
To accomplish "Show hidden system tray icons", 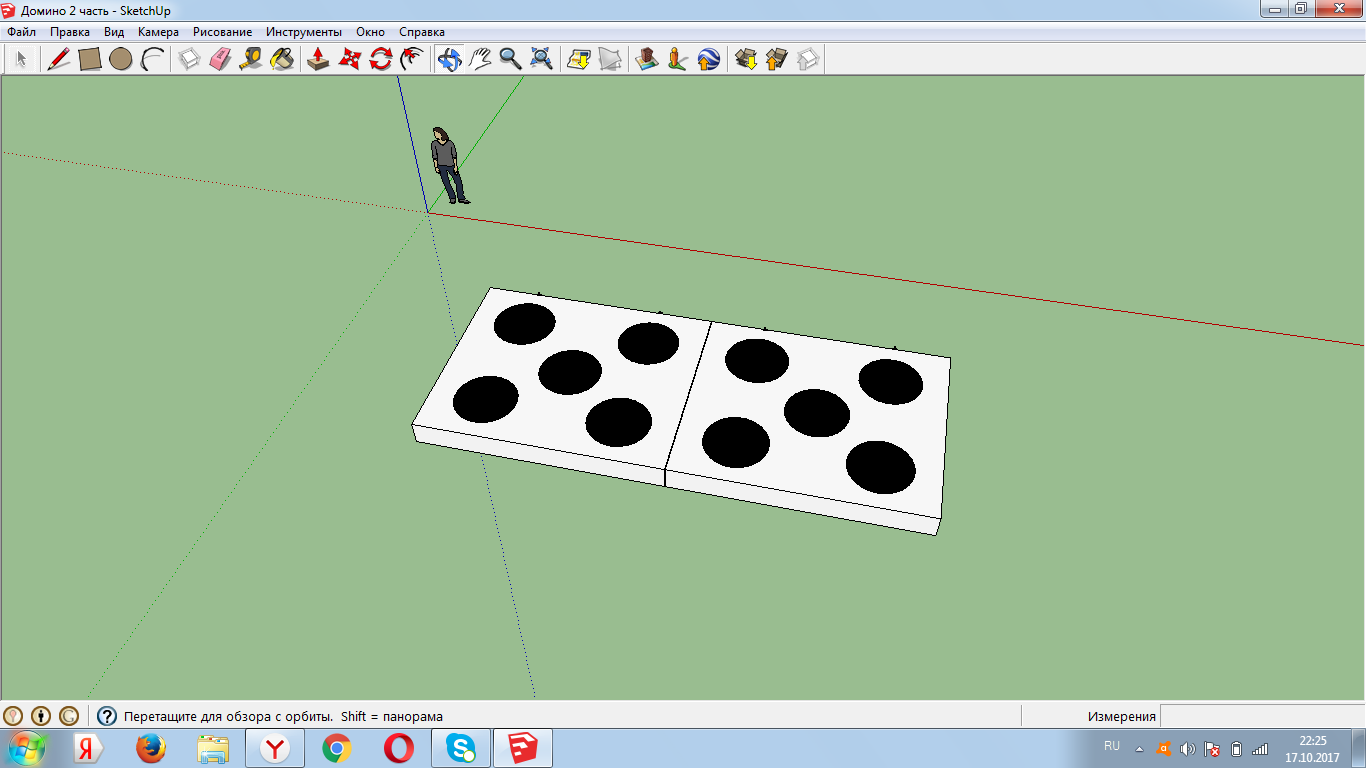I will point(1139,748).
